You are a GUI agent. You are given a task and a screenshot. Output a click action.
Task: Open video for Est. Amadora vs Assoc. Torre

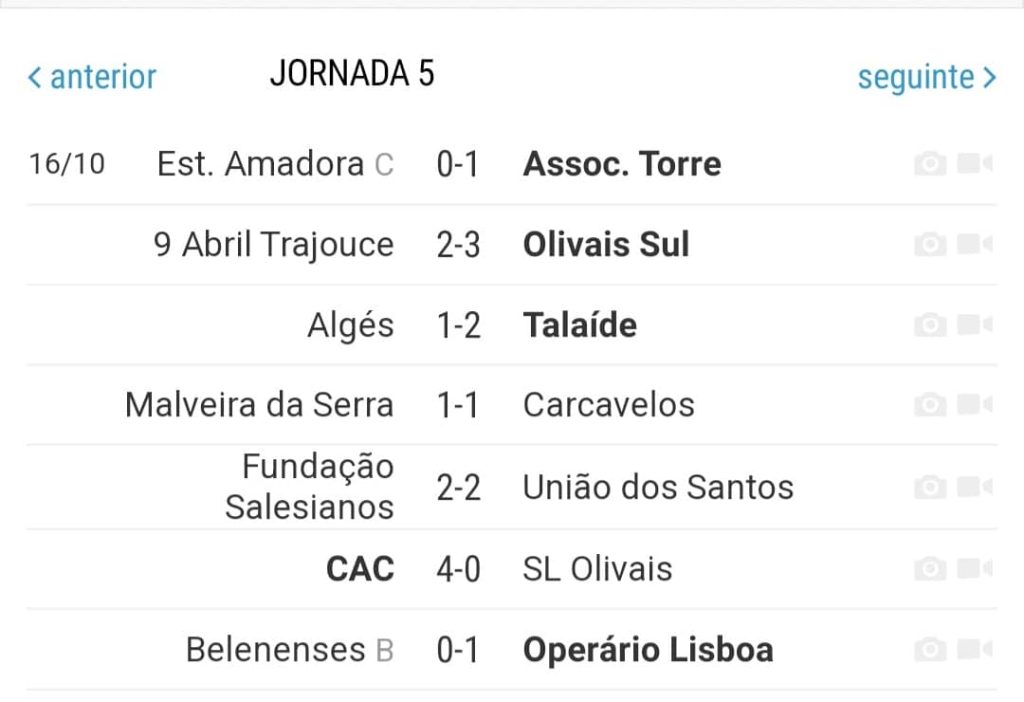(x=975, y=163)
